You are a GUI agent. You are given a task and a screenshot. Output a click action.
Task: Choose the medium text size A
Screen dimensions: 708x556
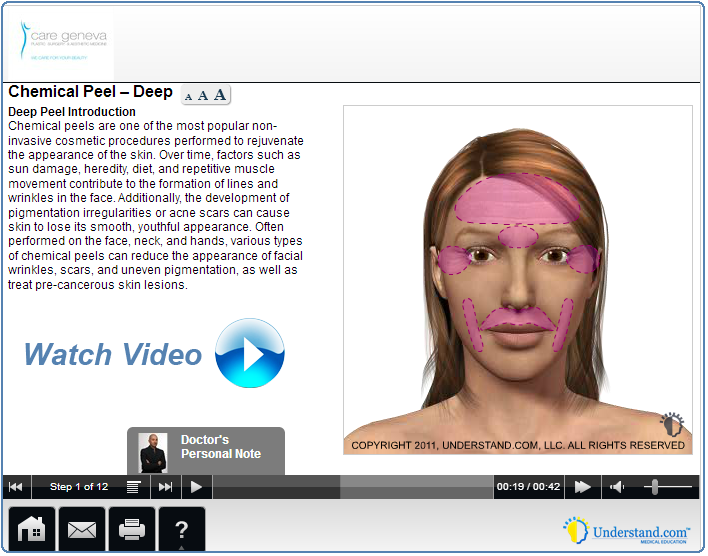203,96
